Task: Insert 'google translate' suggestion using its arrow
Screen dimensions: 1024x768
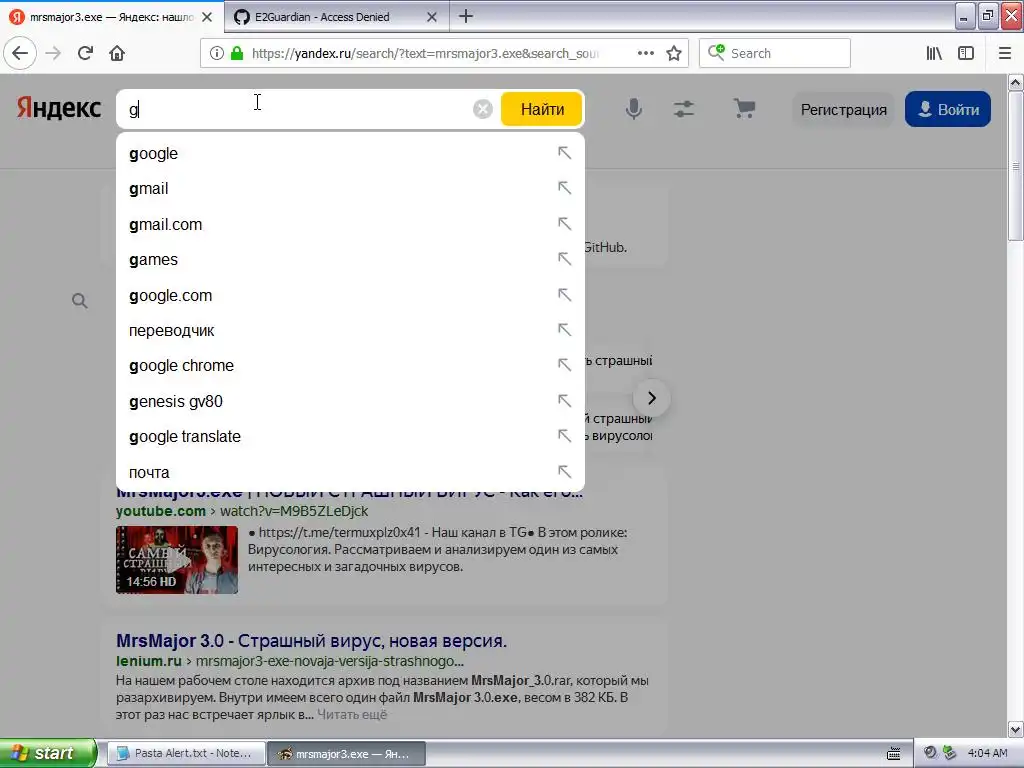Action: [x=564, y=436]
